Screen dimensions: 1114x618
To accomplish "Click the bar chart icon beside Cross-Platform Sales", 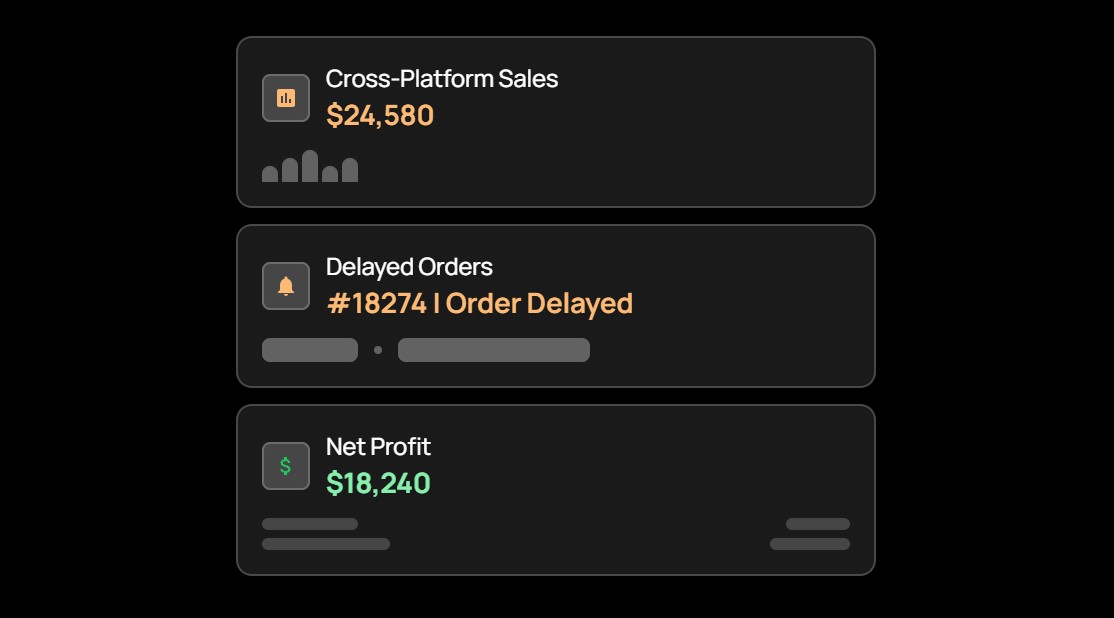I will (x=286, y=98).
